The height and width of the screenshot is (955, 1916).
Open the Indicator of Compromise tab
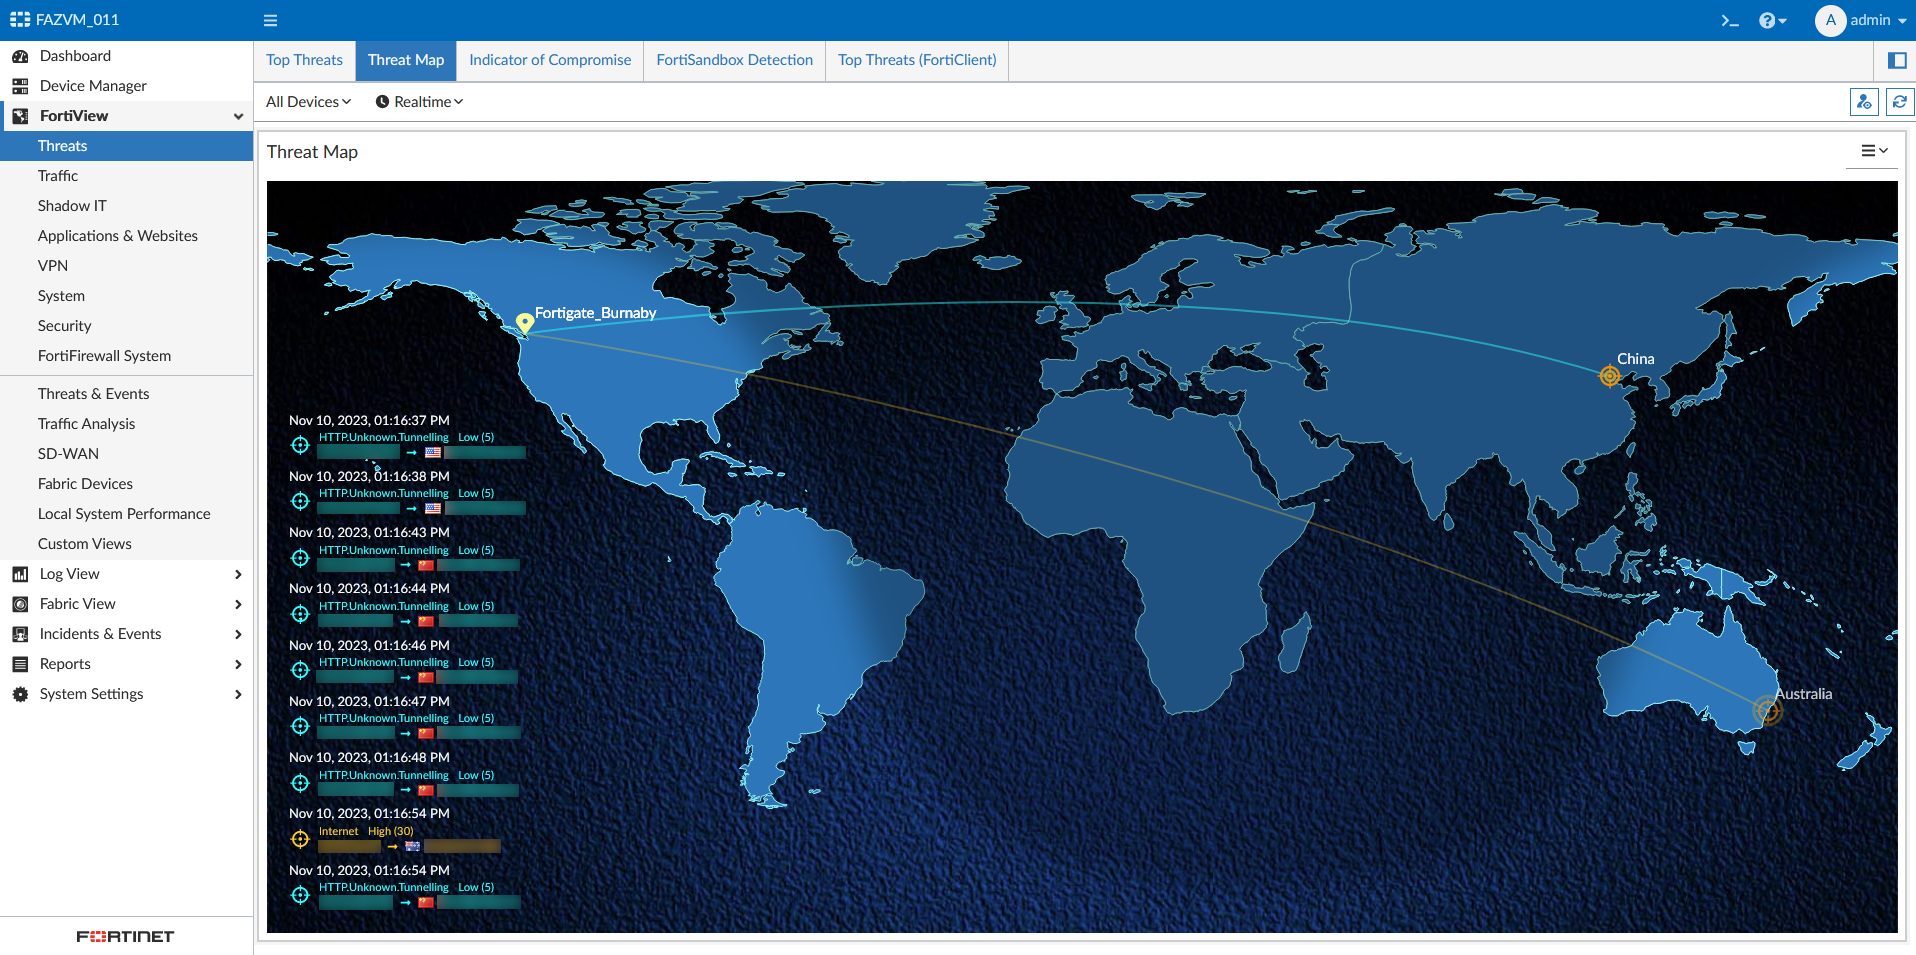[549, 60]
